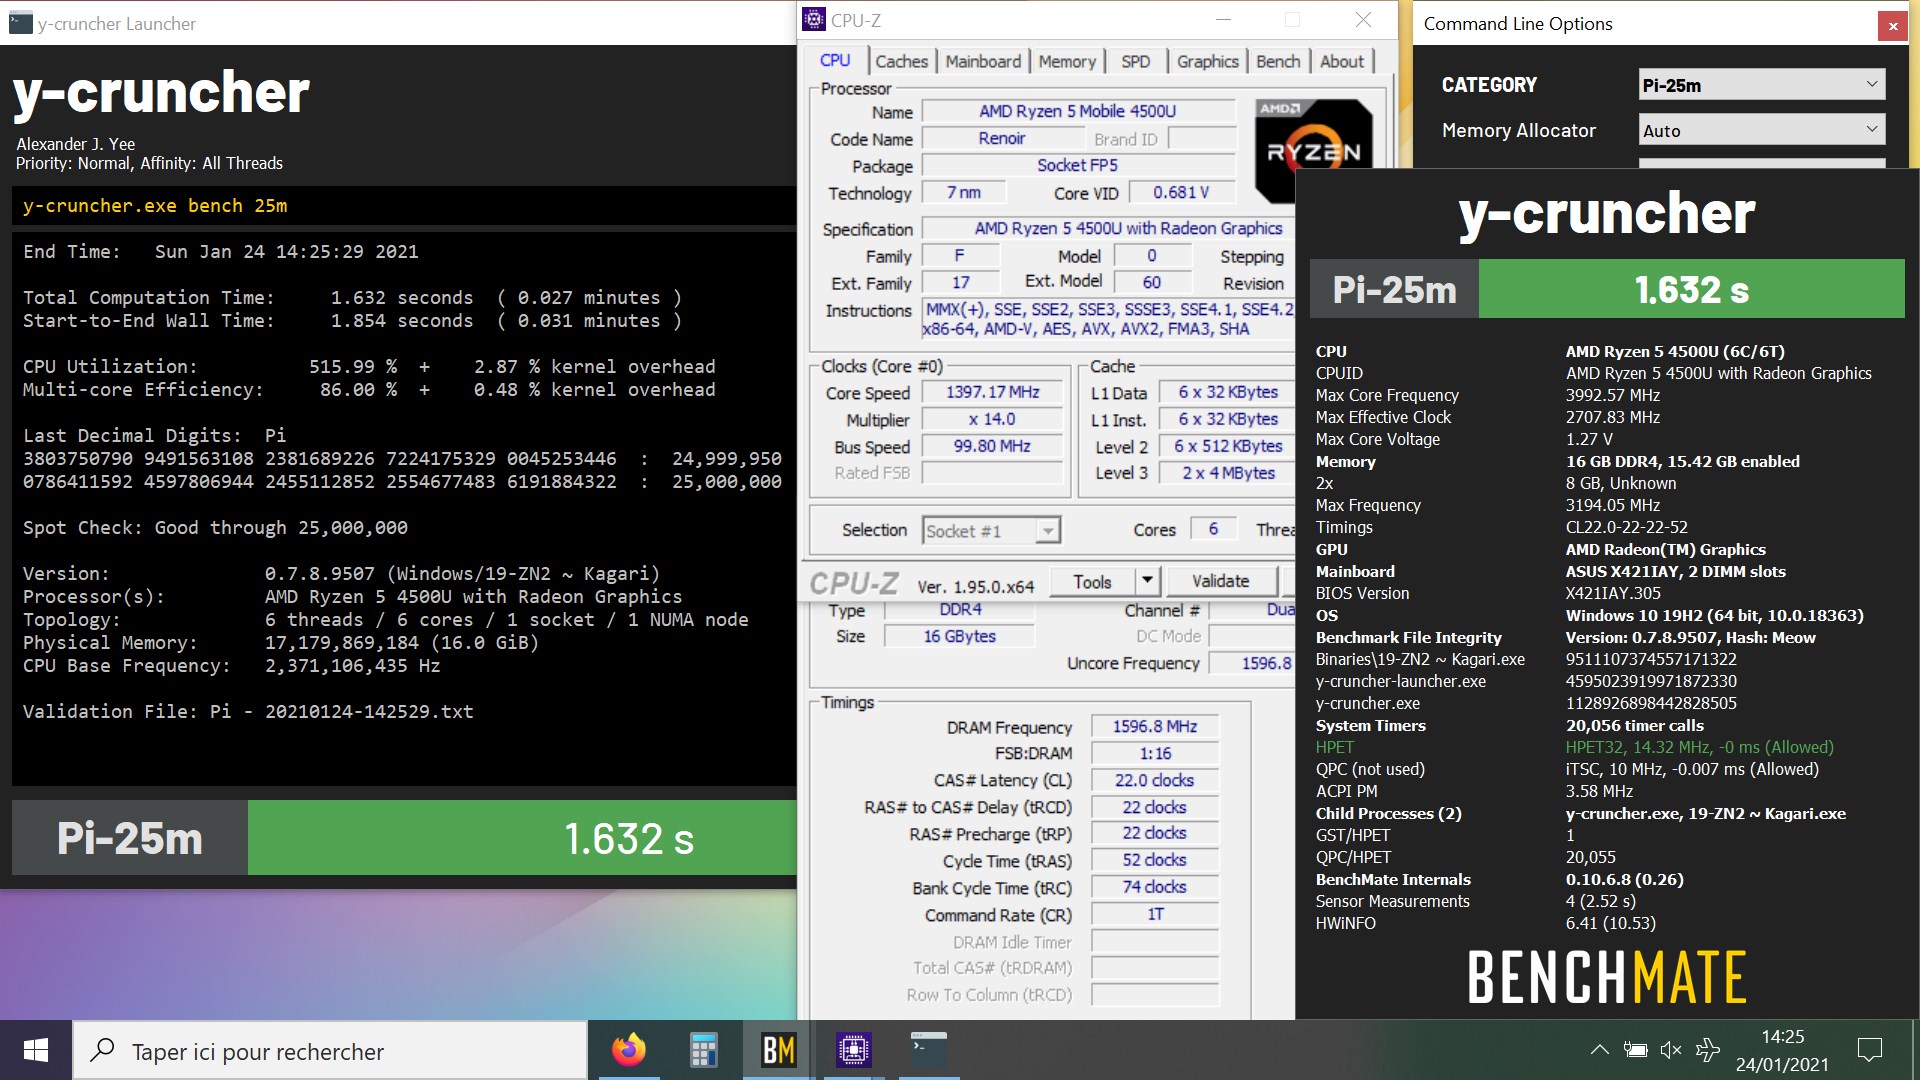Switch to the Caches tab
Screen dimensions: 1920x1080
(902, 61)
